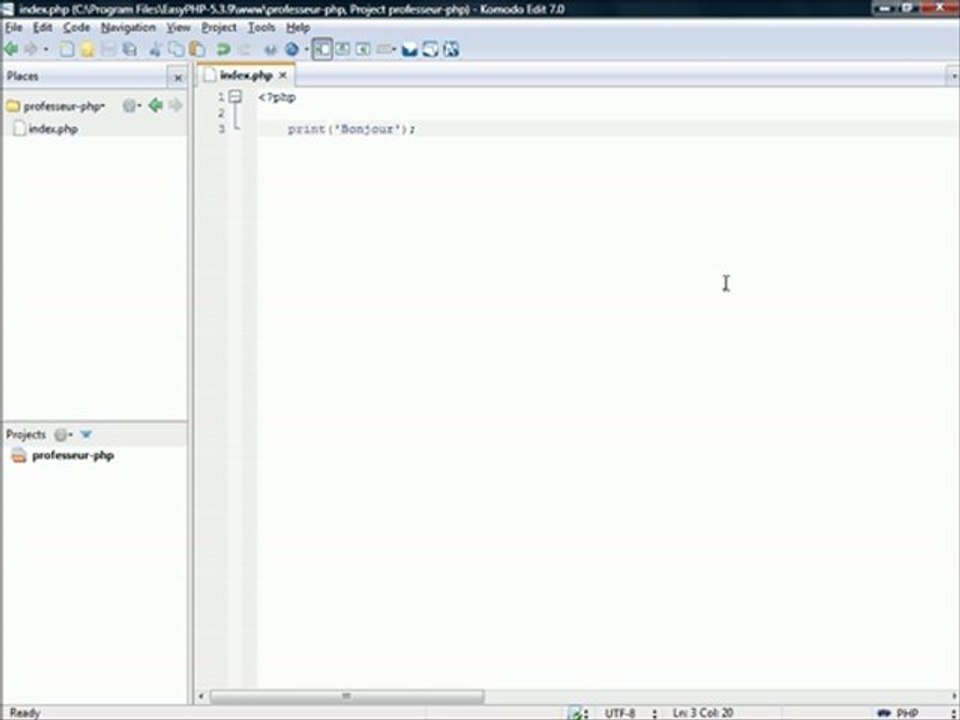Viewport: 960px width, 720px height.
Task: Click the left scroll arrow of editor scrollbar
Action: 201,696
